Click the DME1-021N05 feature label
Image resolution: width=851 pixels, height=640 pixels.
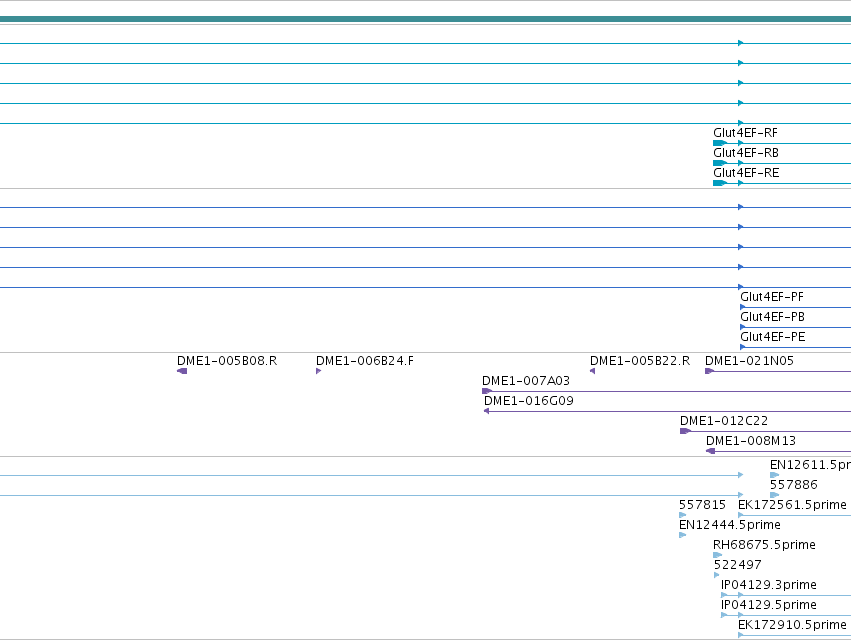click(749, 361)
